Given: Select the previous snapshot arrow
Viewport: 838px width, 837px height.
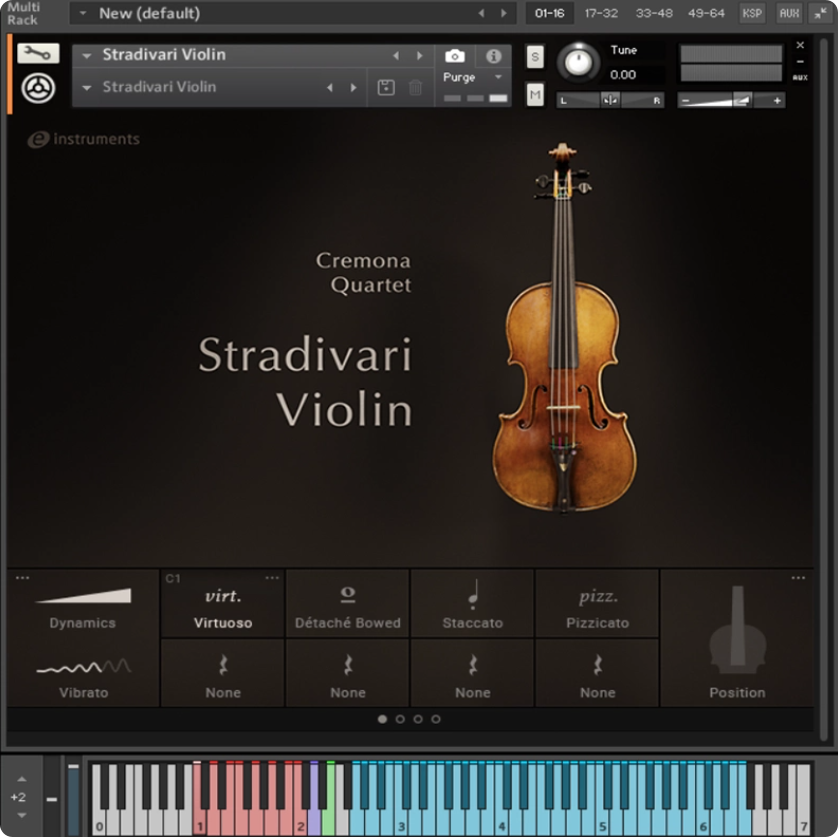Looking at the screenshot, I should [x=330, y=87].
